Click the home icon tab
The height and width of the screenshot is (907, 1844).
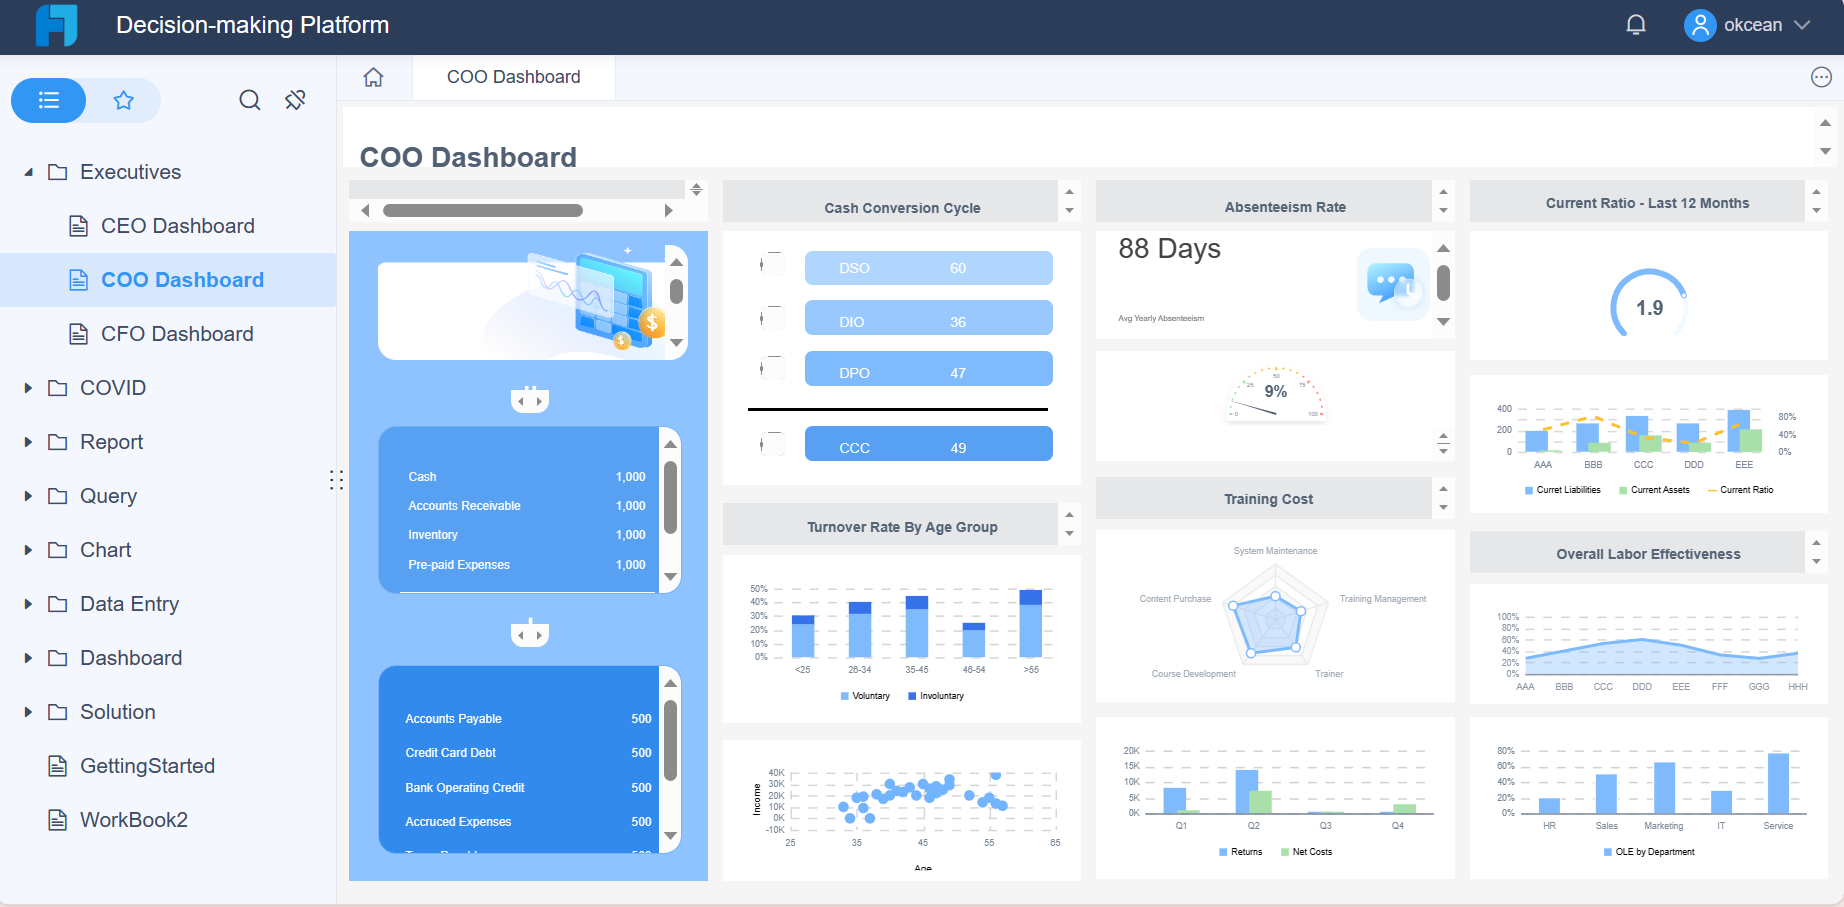[374, 77]
